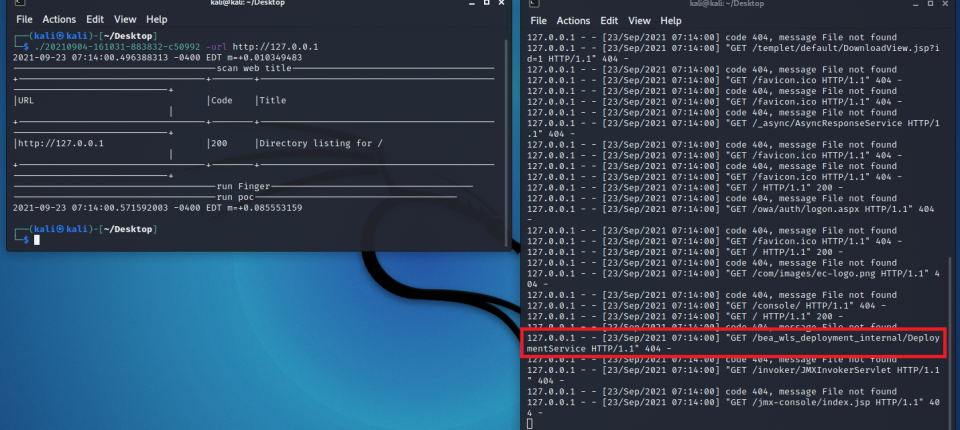Screen dimensions: 960x430
Task: Click http://127.0.0.1 in the scan results table
Action: (x=61, y=143)
